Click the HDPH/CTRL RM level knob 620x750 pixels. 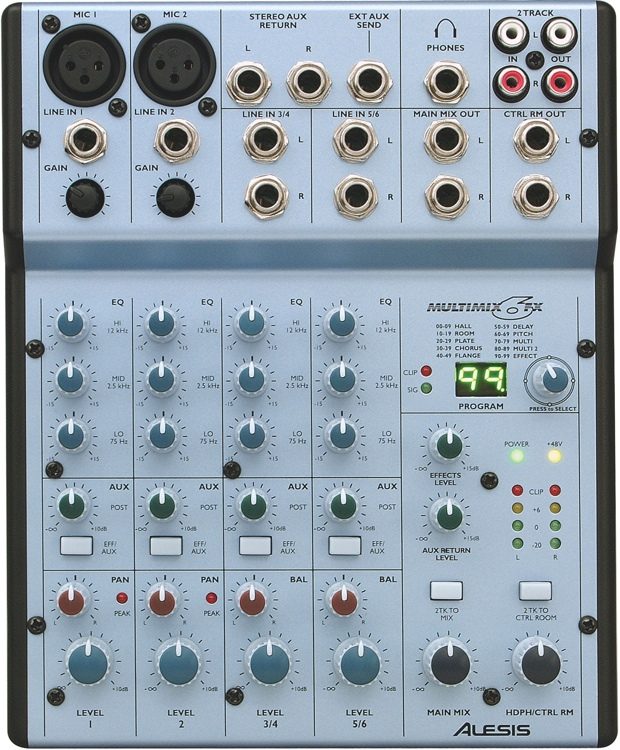click(x=541, y=663)
